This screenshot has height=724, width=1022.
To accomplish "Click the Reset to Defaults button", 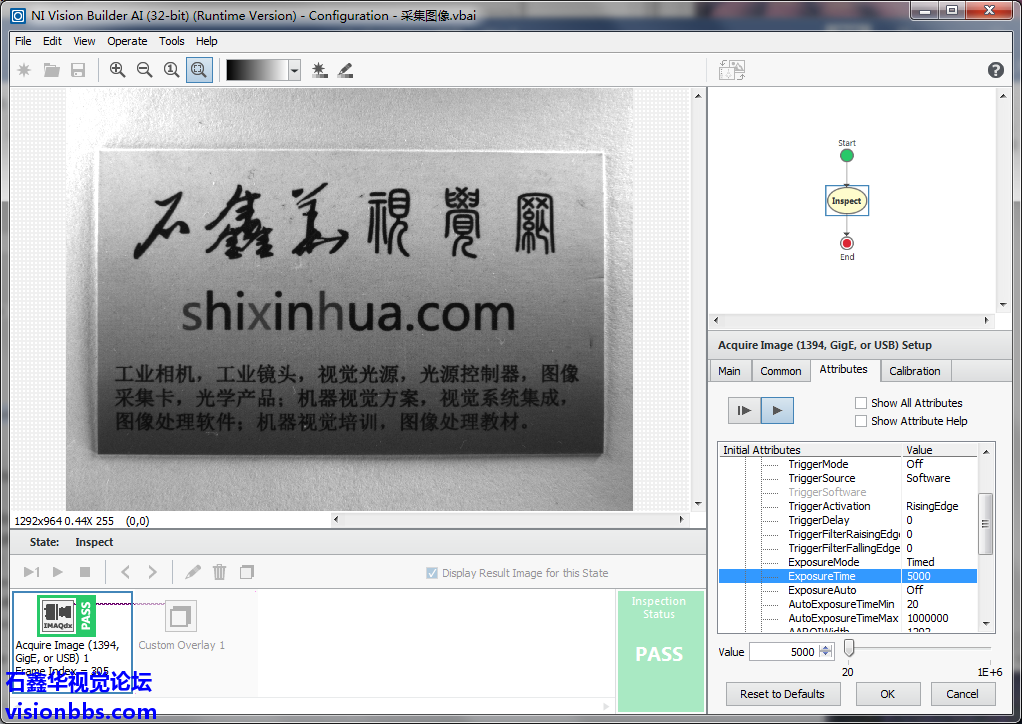I will click(782, 694).
